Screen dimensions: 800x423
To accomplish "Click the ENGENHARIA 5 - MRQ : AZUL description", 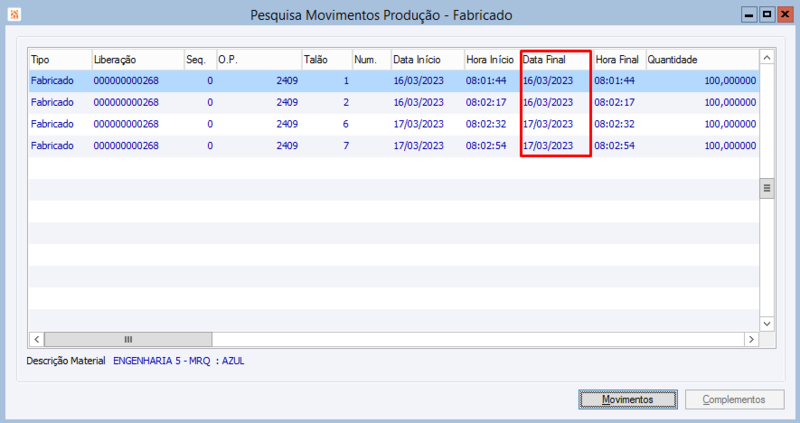I will (x=179, y=361).
